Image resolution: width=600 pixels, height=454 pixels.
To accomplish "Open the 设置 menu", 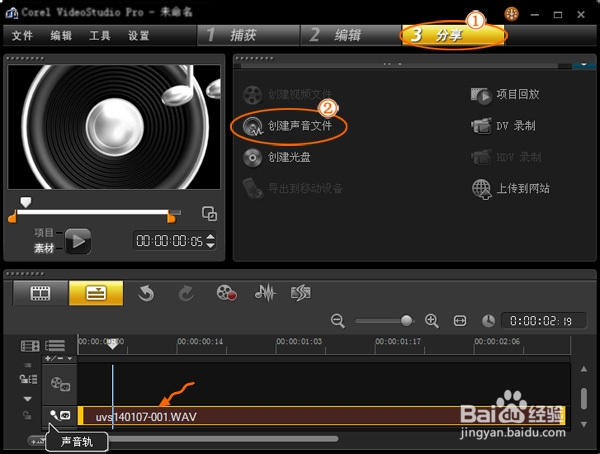I will coord(139,36).
